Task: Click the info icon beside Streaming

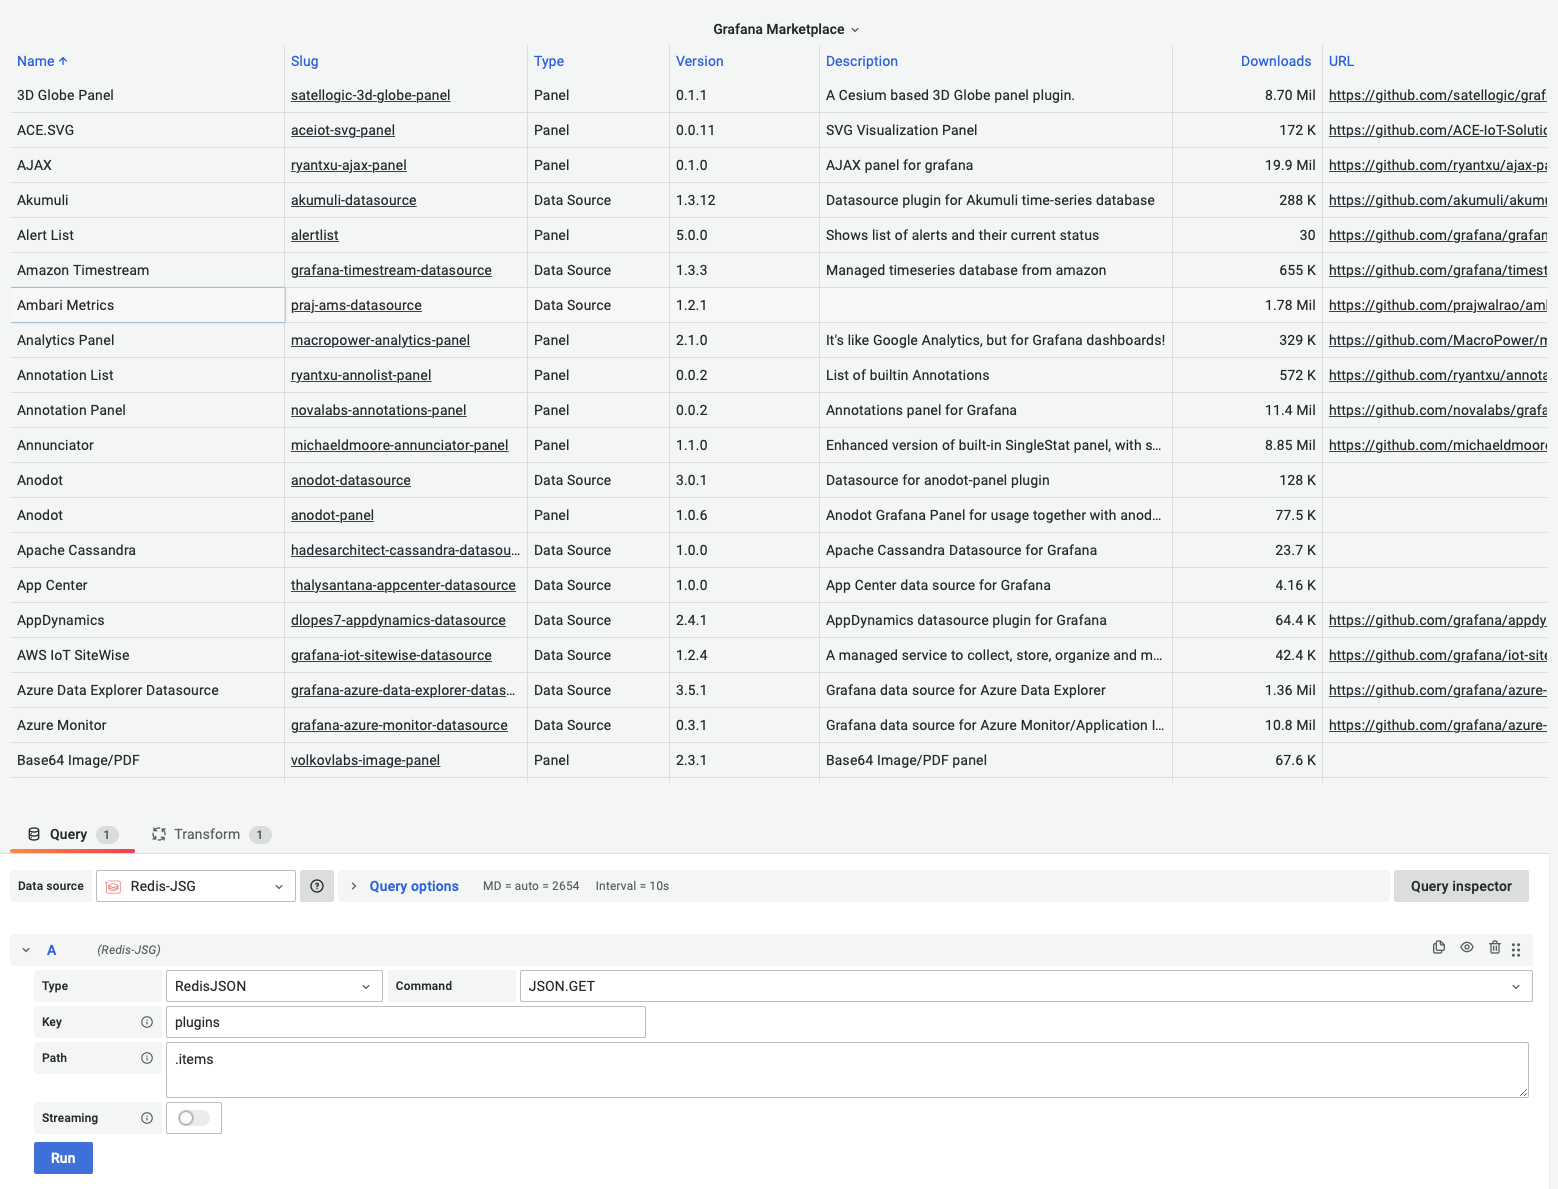Action: [x=147, y=1117]
